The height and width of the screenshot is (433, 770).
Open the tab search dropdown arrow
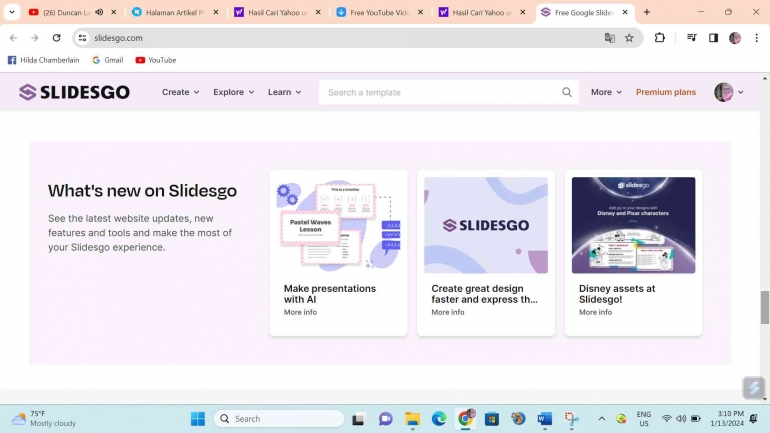click(12, 12)
